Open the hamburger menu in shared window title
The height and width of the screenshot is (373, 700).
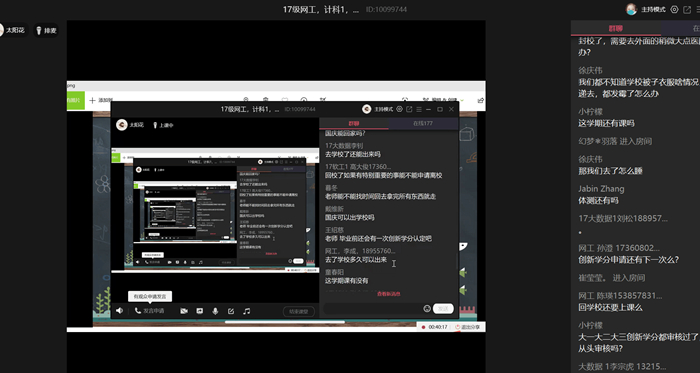click(x=419, y=109)
